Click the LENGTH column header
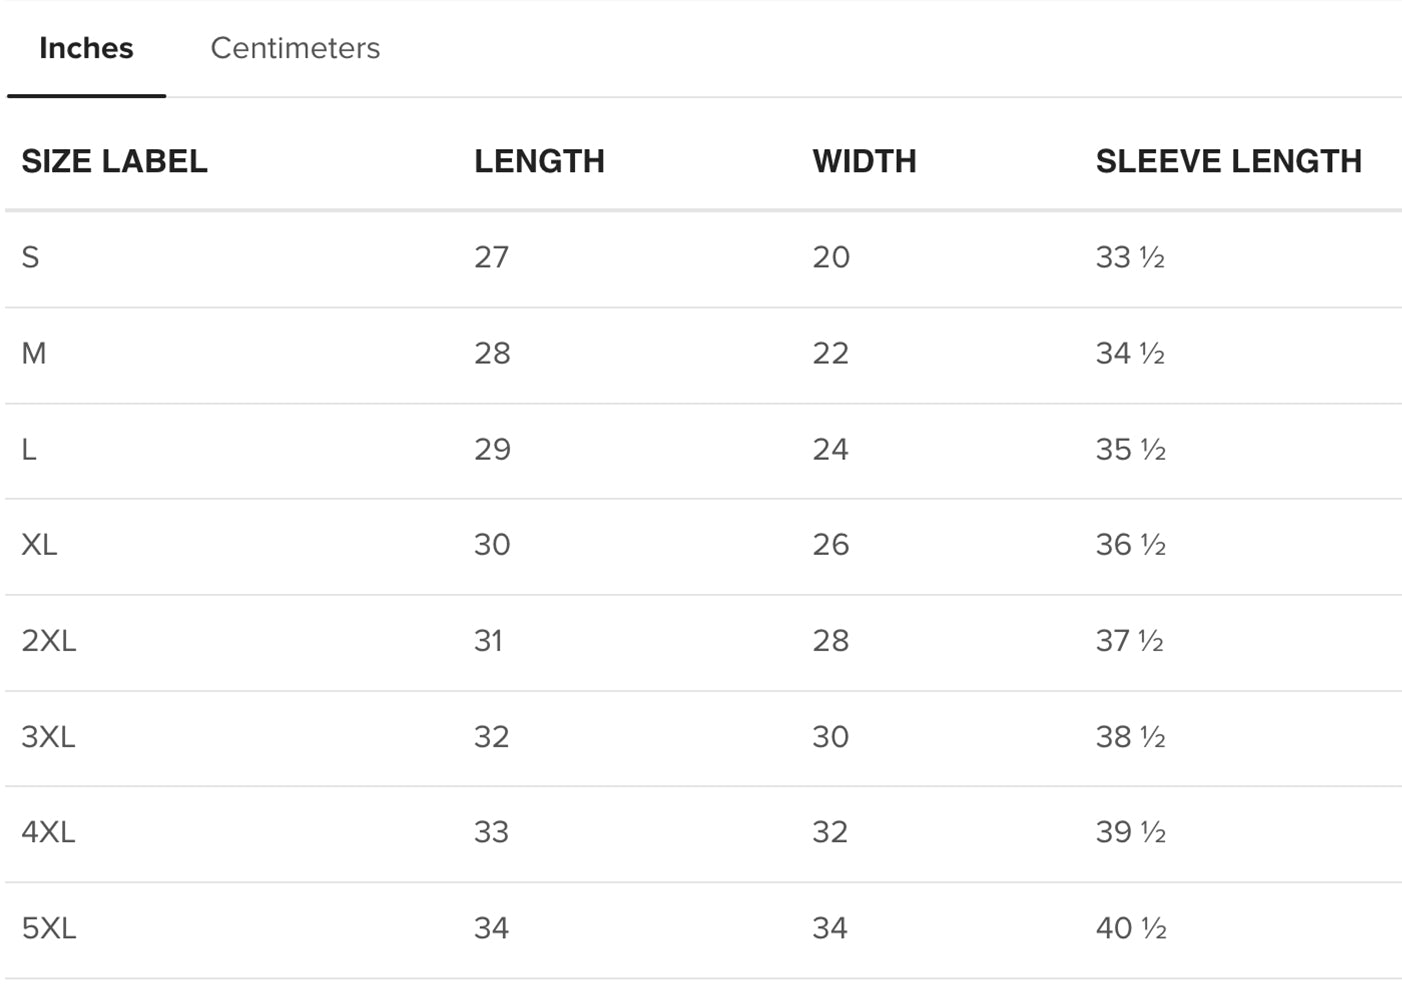Viewport: 1402px width, 1002px height. 539,161
